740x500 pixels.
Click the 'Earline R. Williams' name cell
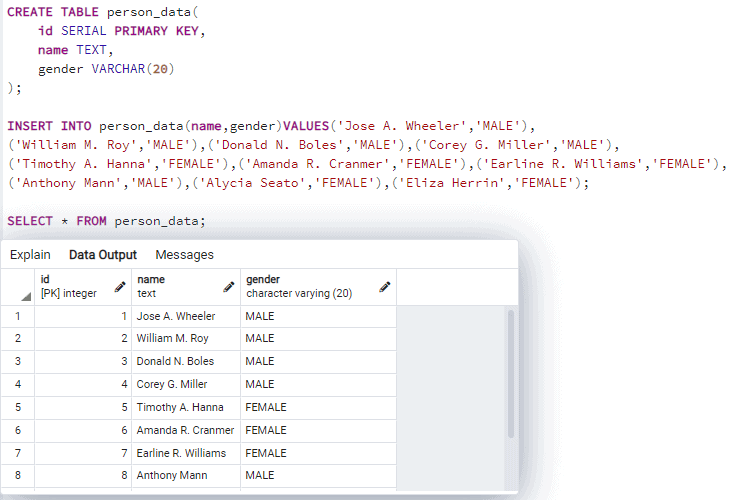(186, 453)
